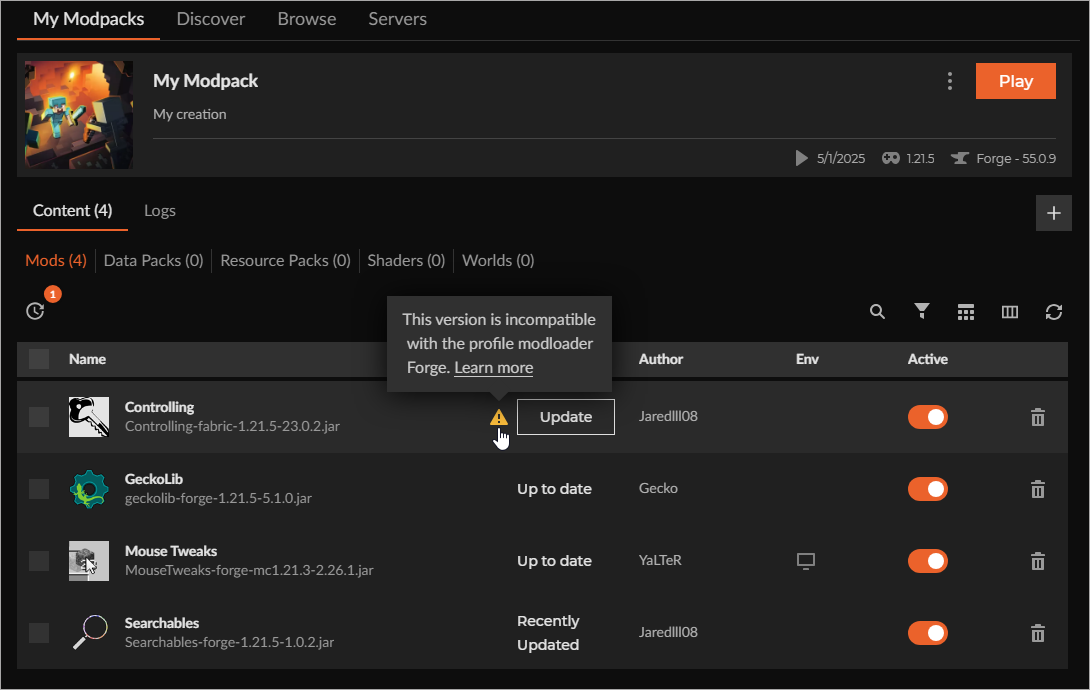Disable the GeckoLib mod toggle
The width and height of the screenshot is (1090, 690).
[927, 489]
